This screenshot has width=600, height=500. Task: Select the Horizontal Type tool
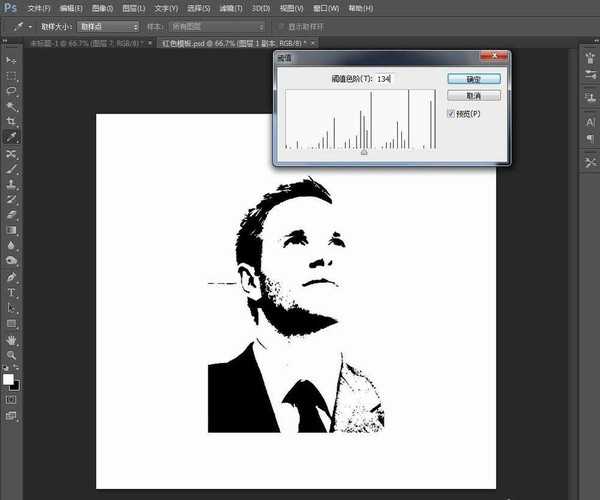12,293
